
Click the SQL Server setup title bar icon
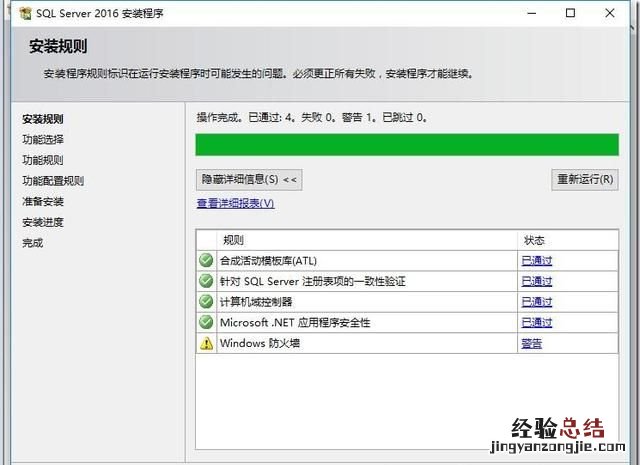coord(25,13)
